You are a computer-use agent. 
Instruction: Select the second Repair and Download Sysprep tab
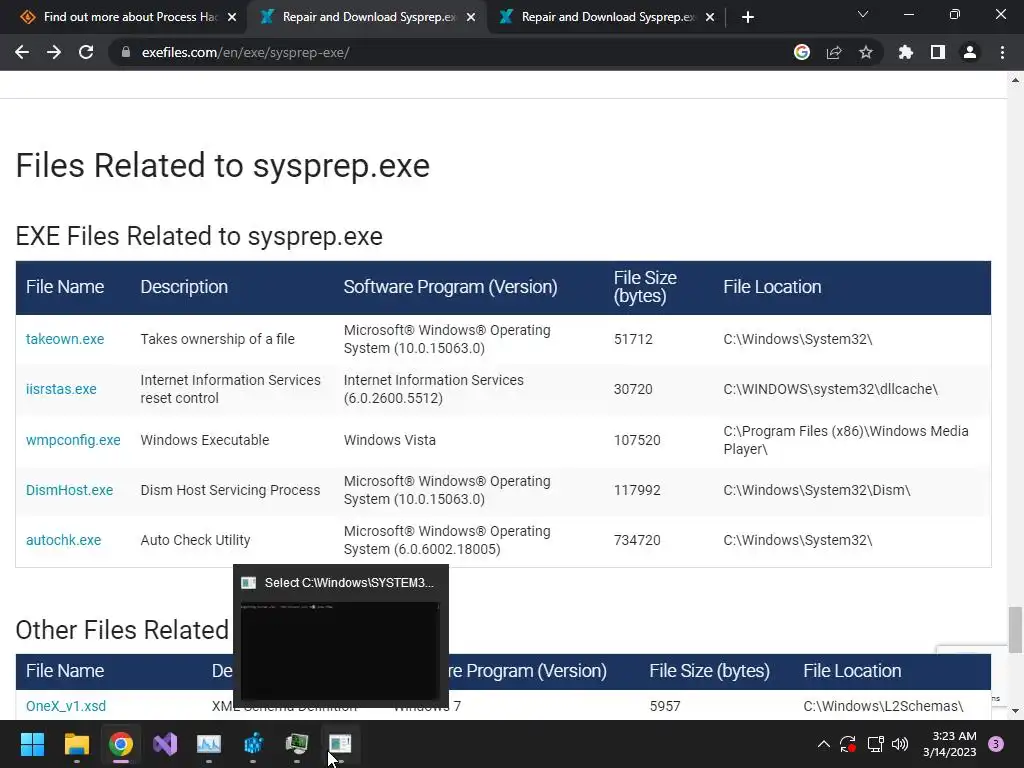(x=366, y=17)
